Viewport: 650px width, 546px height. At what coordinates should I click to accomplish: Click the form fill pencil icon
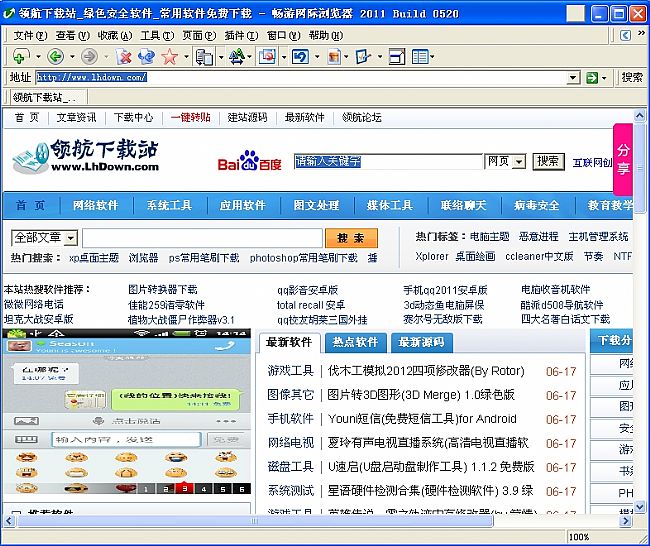click(x=363, y=56)
